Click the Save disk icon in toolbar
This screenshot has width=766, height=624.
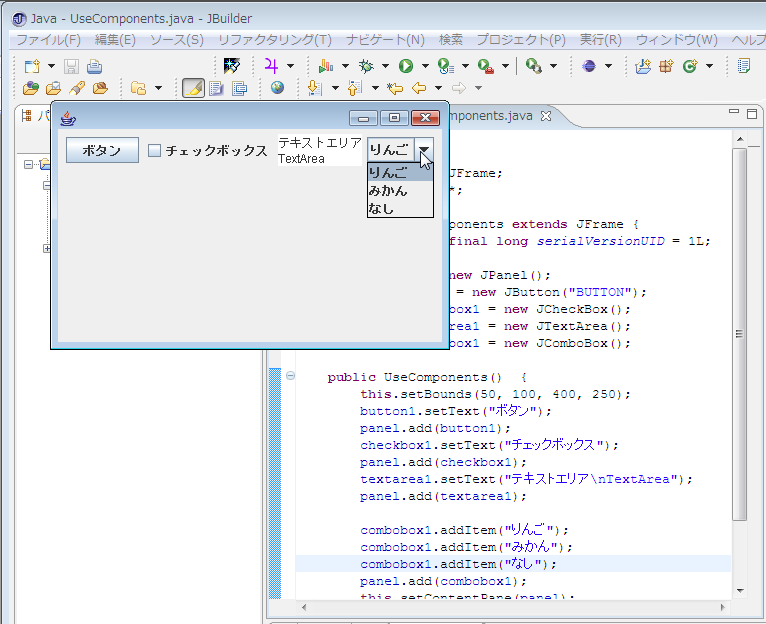[x=71, y=66]
